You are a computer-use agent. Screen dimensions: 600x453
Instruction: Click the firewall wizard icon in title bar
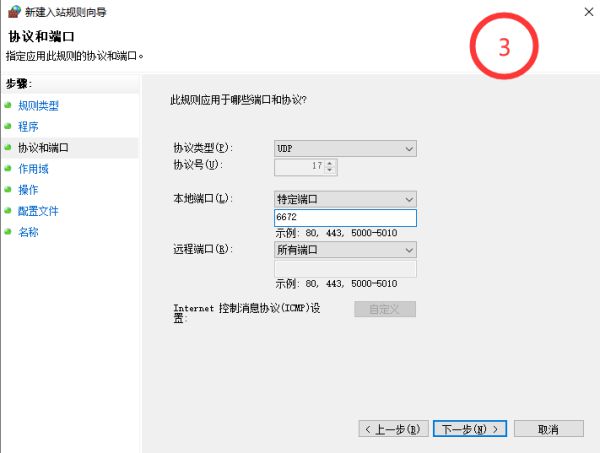pyautogui.click(x=13, y=12)
